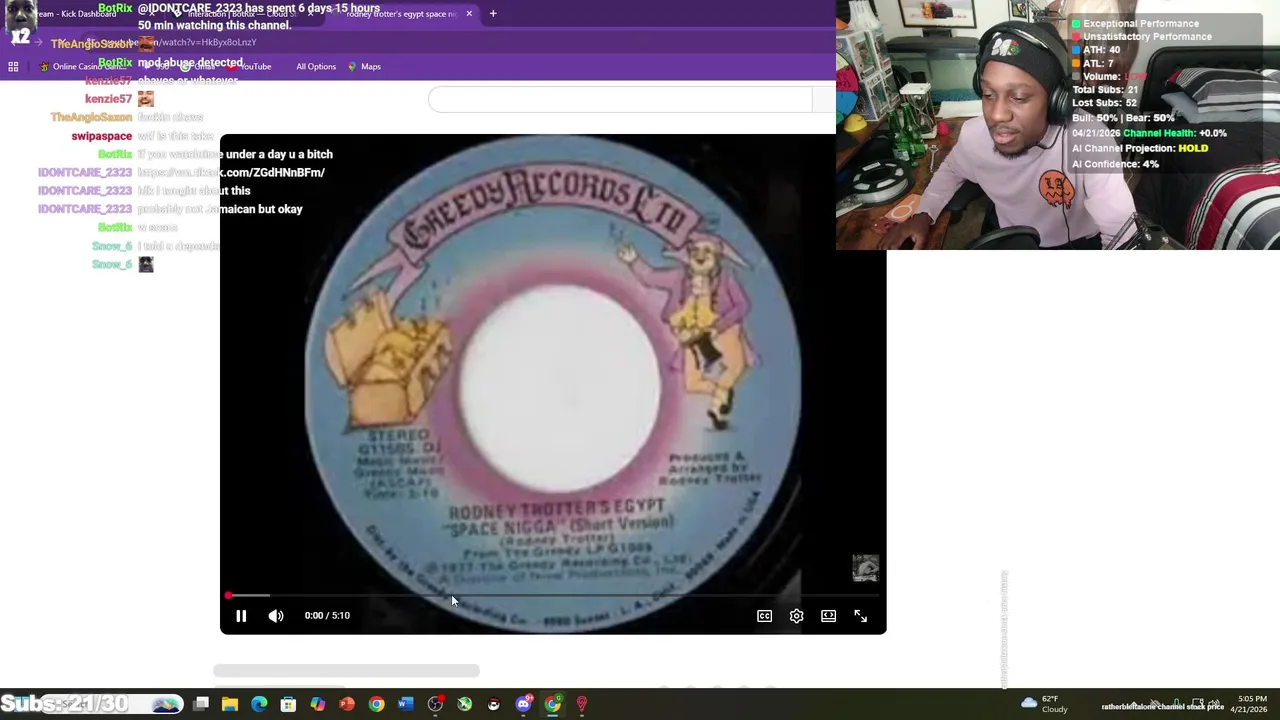Open OBS Studio from the taskbar
Screen dimensions: 1280x720
coord(435,705)
